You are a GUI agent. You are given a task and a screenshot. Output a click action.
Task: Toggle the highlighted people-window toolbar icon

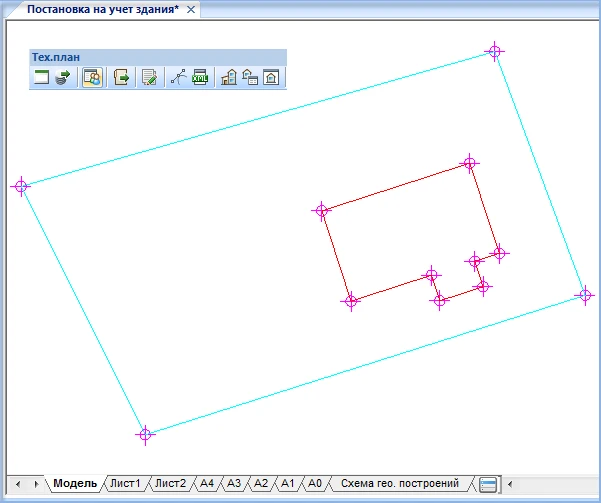[x=91, y=77]
